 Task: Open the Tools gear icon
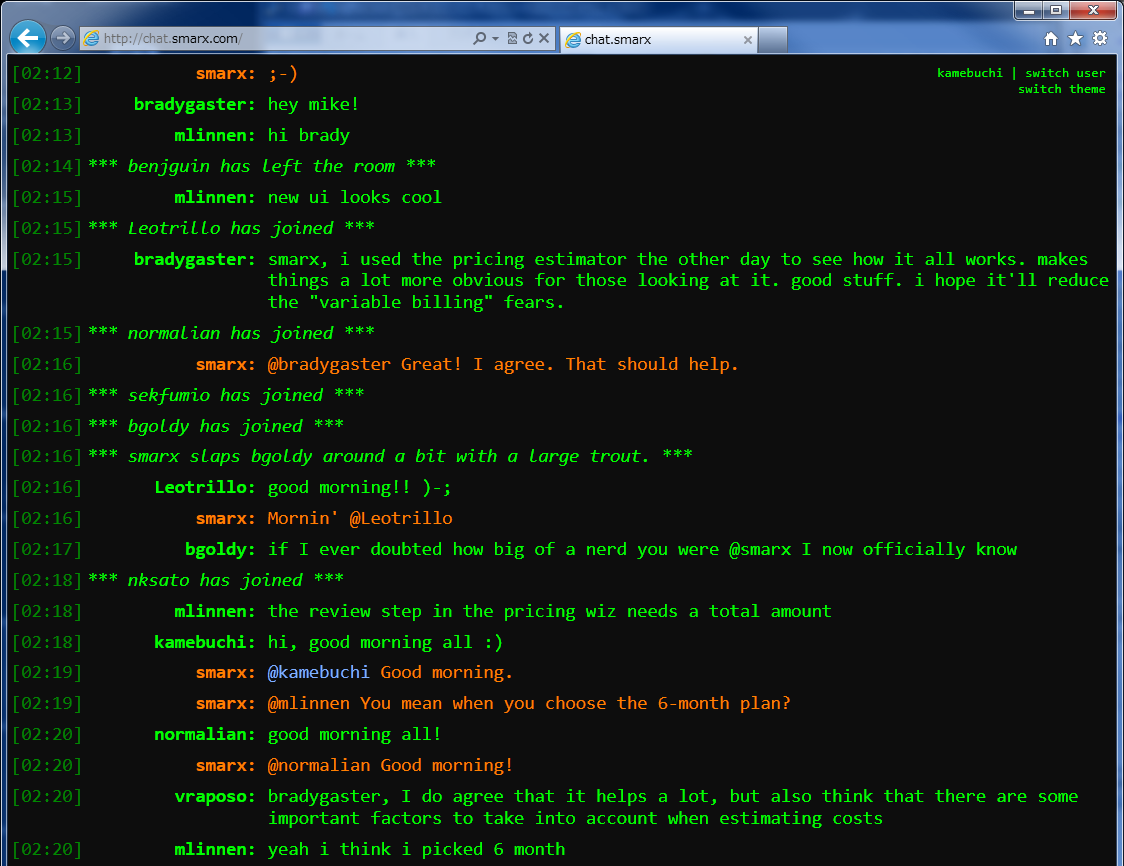[1100, 39]
